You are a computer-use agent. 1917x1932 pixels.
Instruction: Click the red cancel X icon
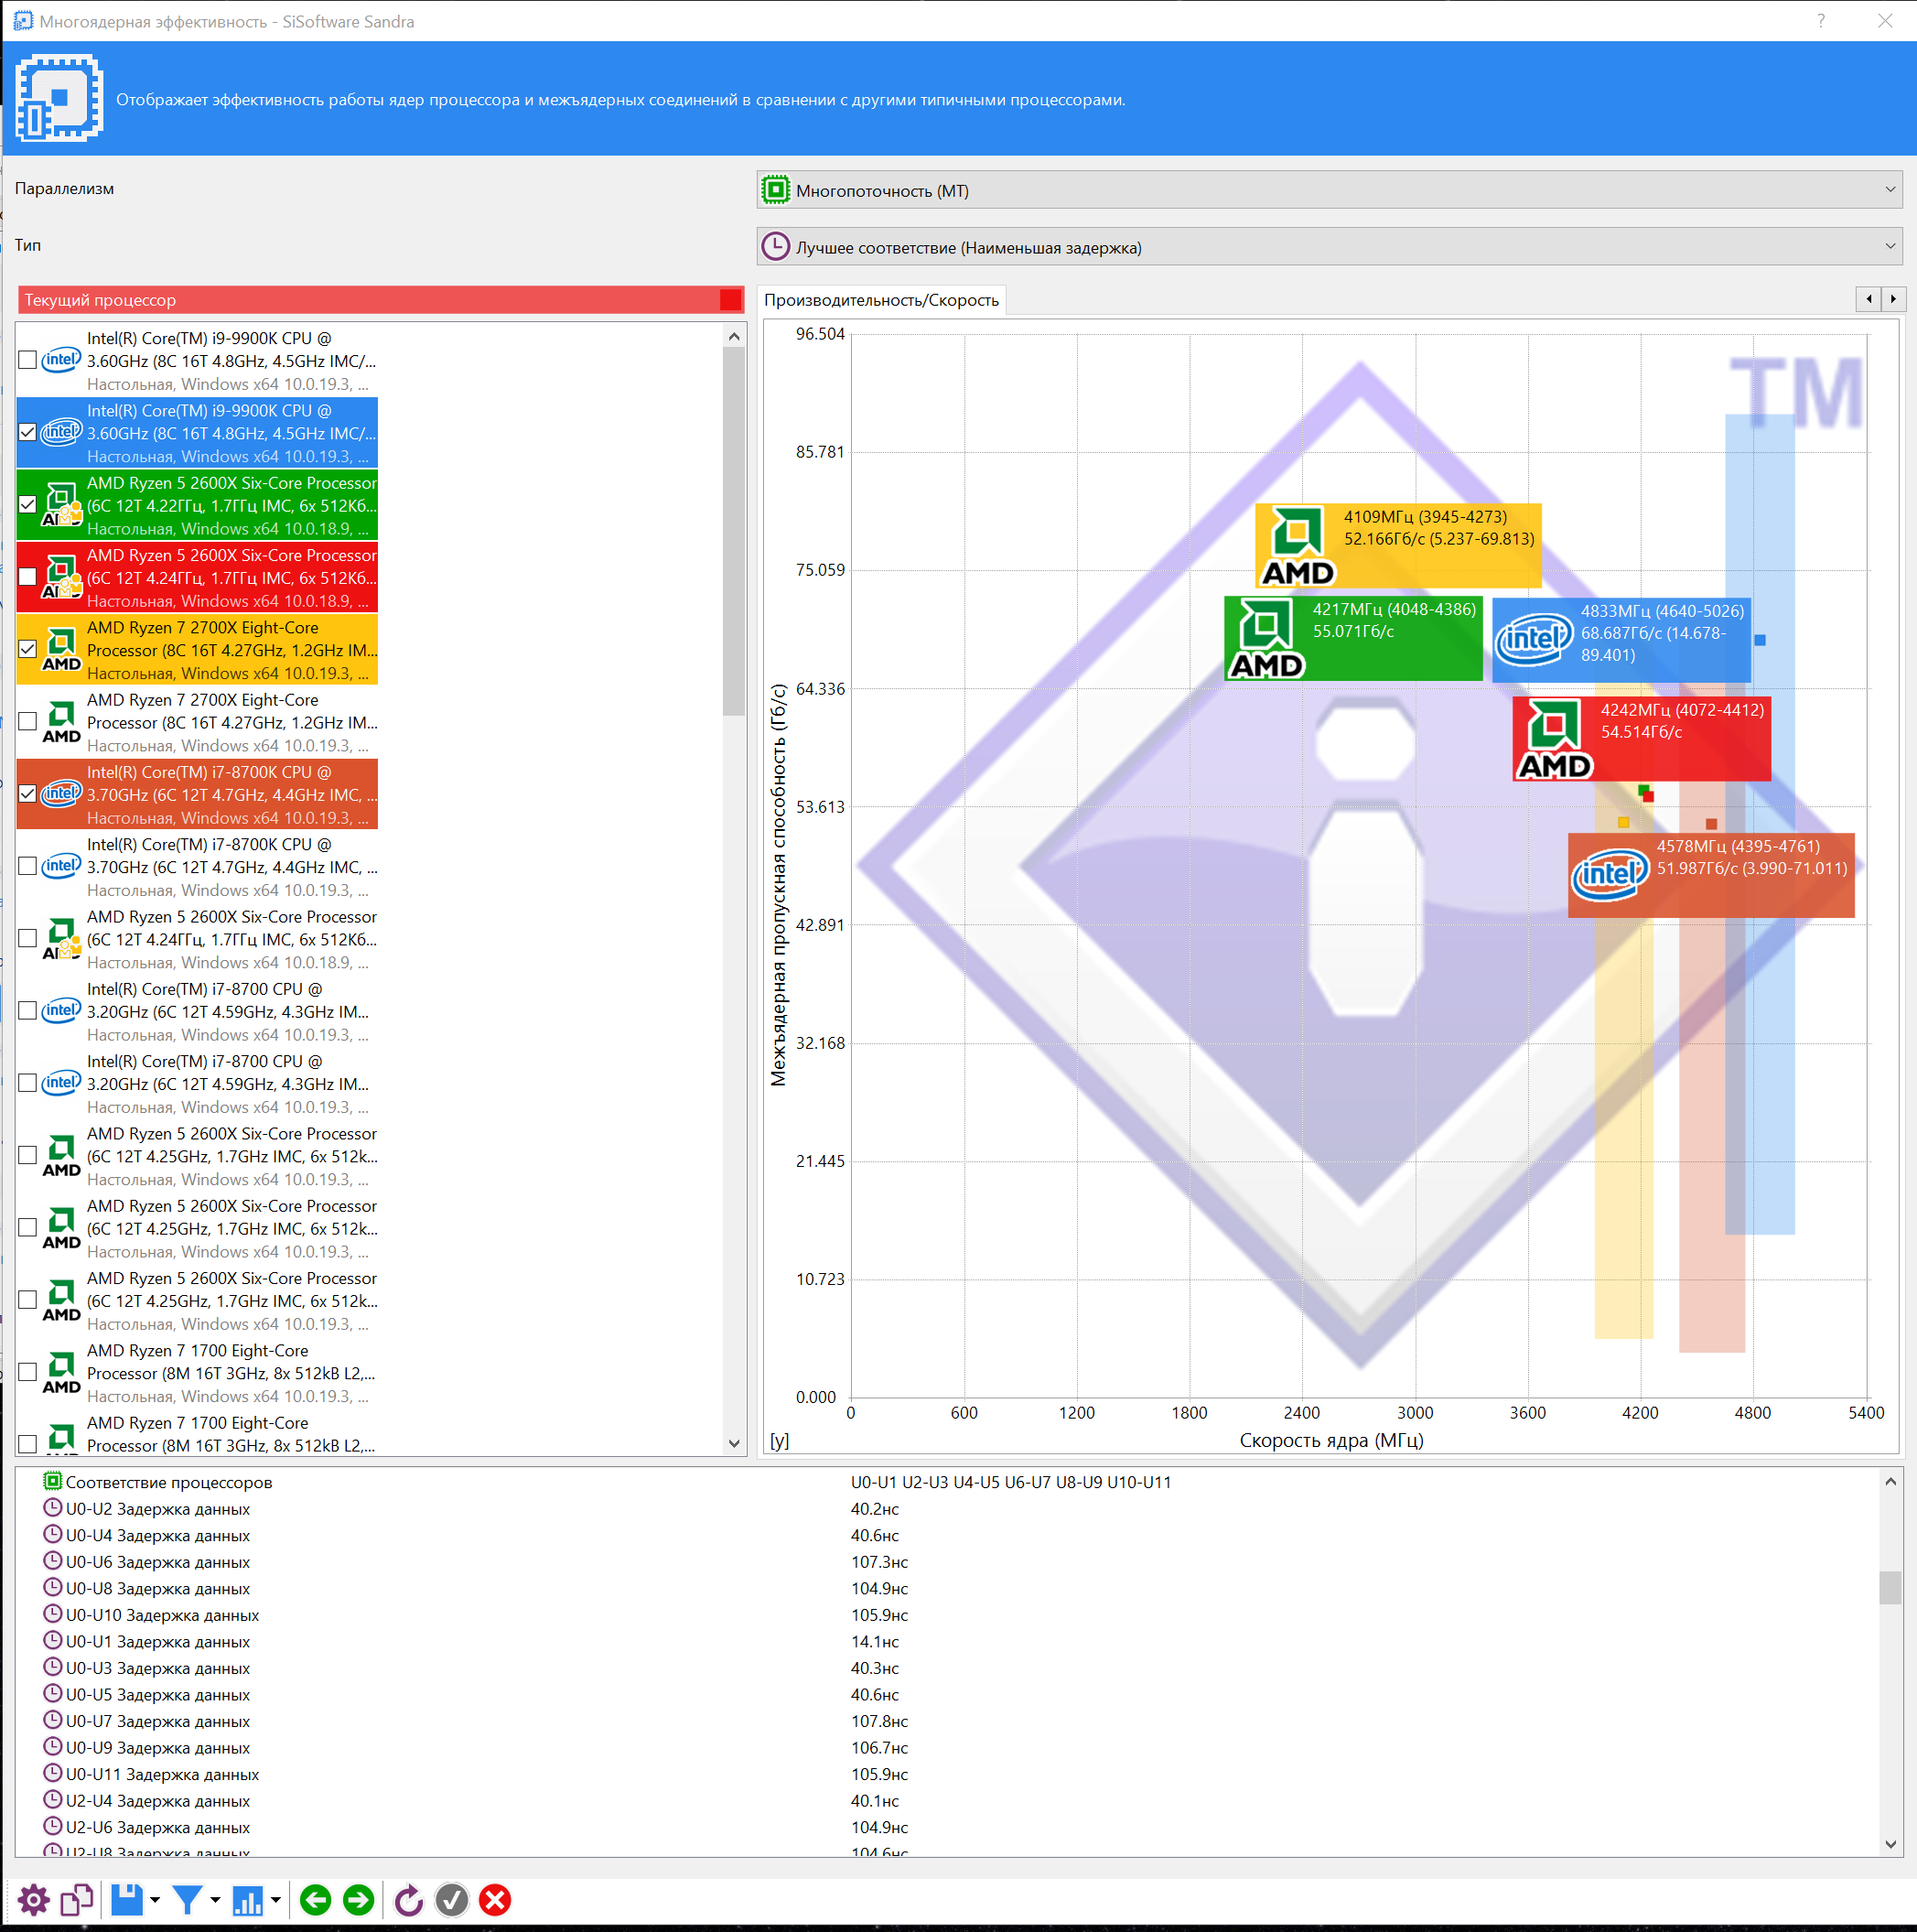[495, 1899]
